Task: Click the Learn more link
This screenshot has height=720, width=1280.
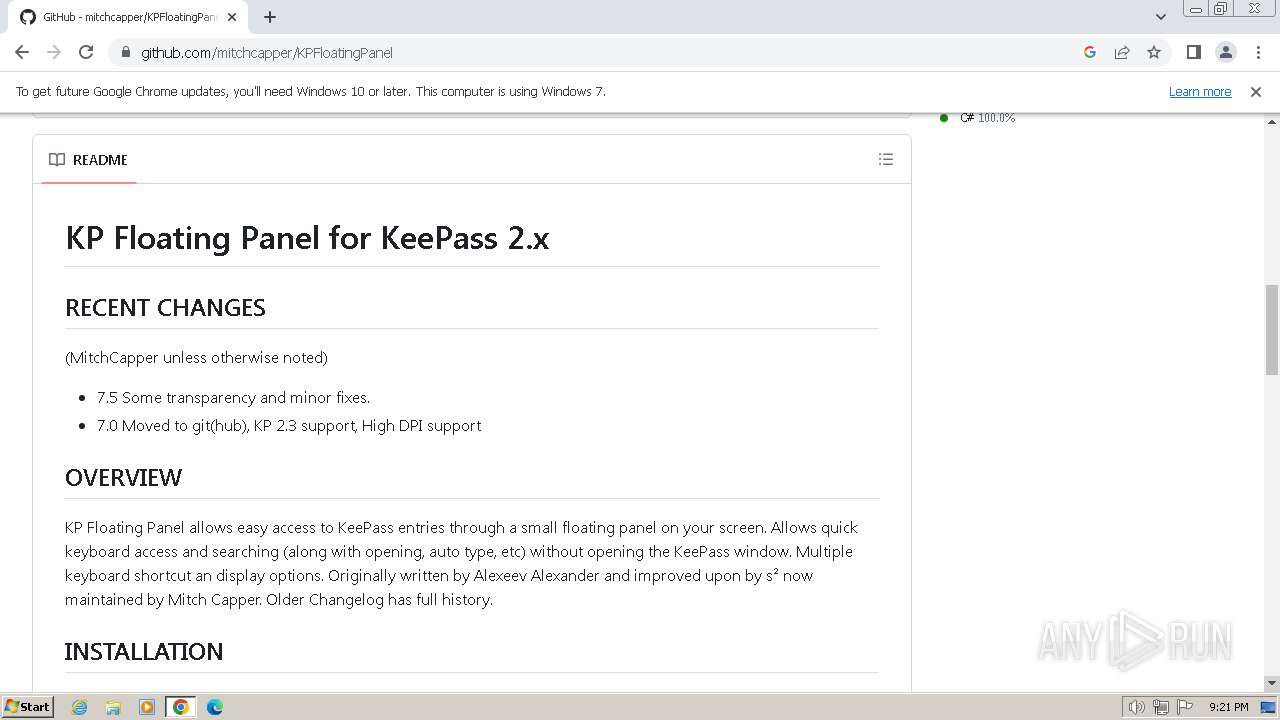Action: click(x=1199, y=91)
